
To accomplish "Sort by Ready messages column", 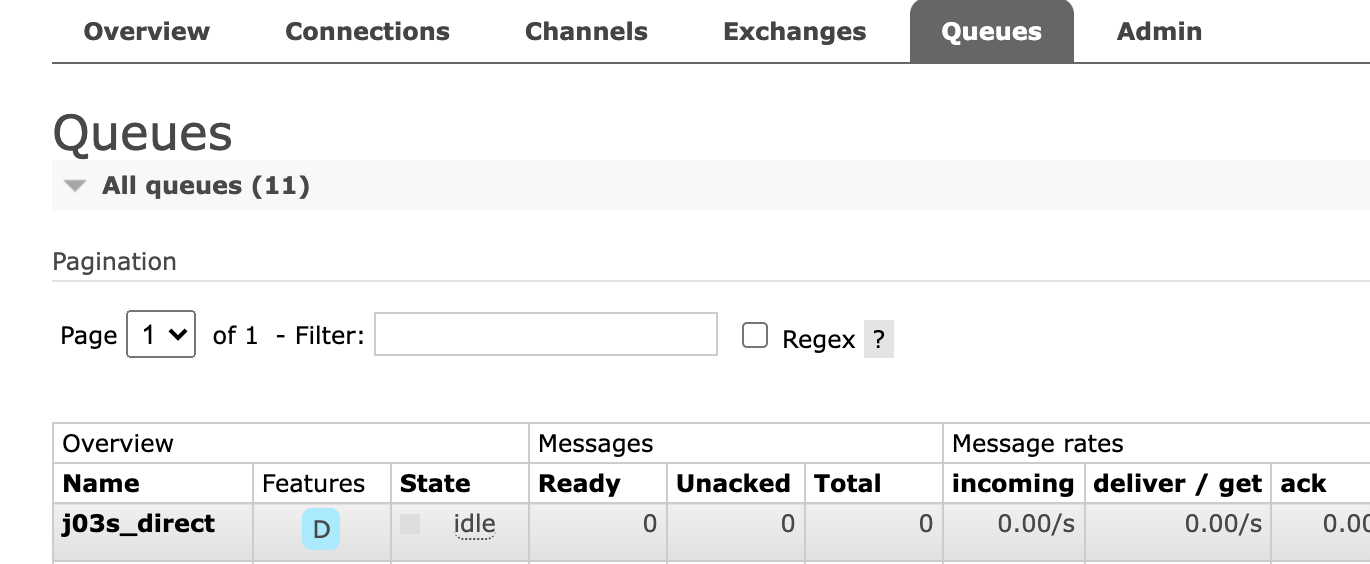I will (579, 484).
